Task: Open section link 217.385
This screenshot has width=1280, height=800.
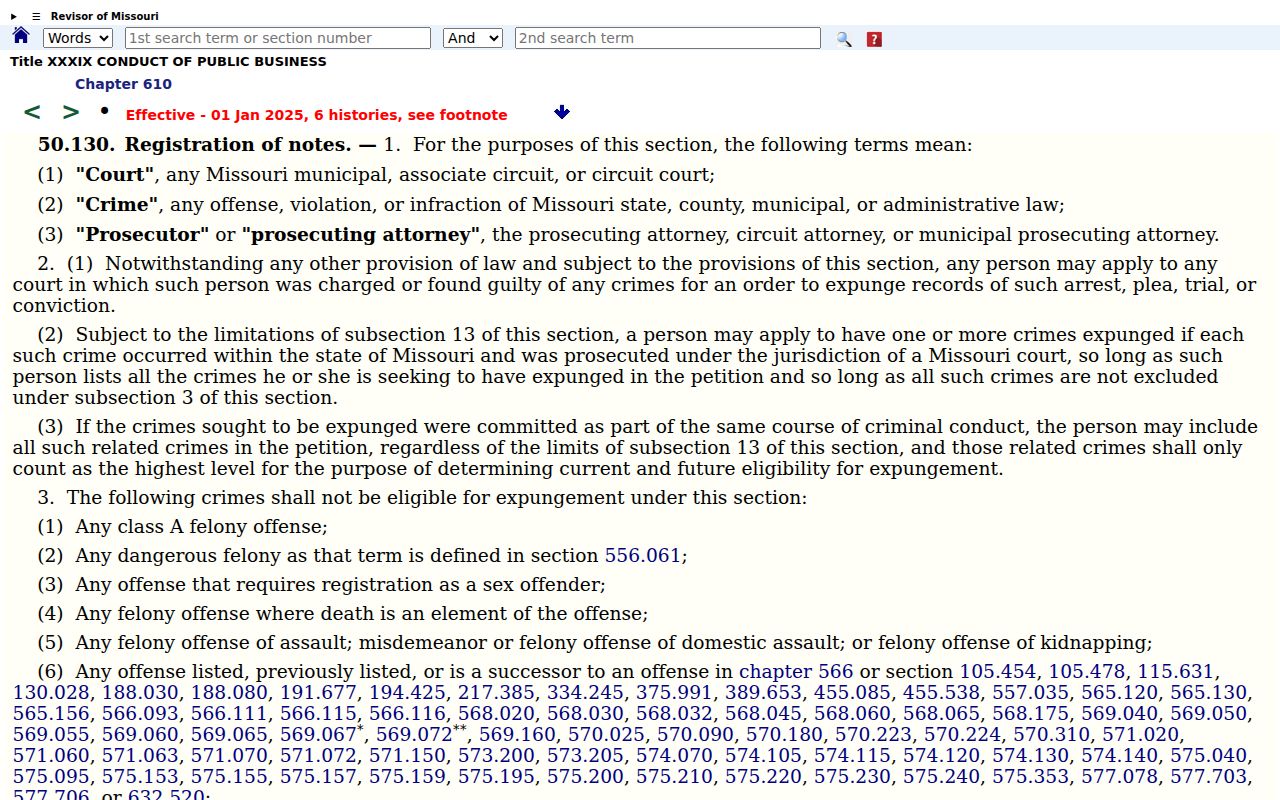Action: click(496, 692)
